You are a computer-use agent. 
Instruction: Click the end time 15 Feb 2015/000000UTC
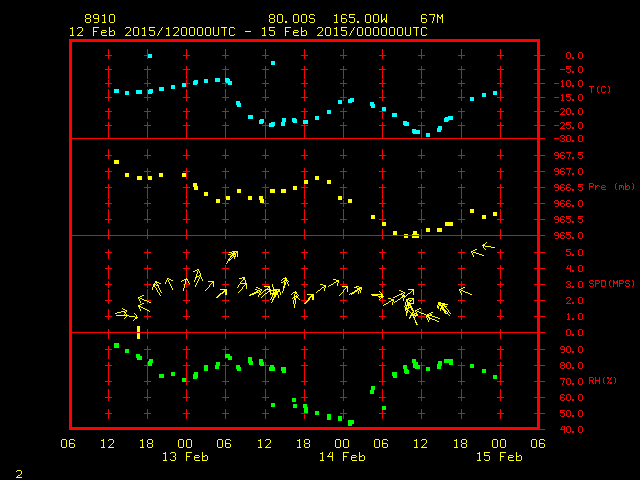coord(344,32)
